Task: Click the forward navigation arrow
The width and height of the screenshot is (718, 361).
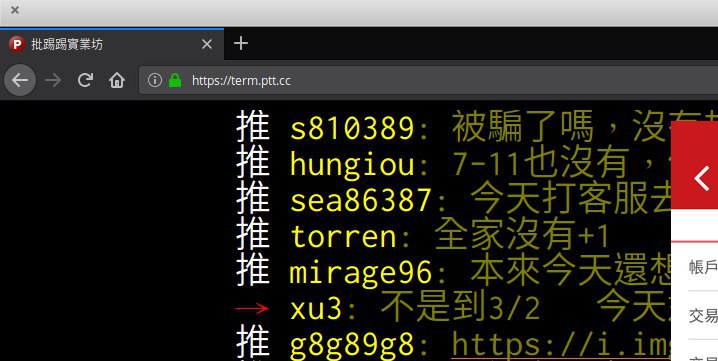Action: click(x=53, y=81)
